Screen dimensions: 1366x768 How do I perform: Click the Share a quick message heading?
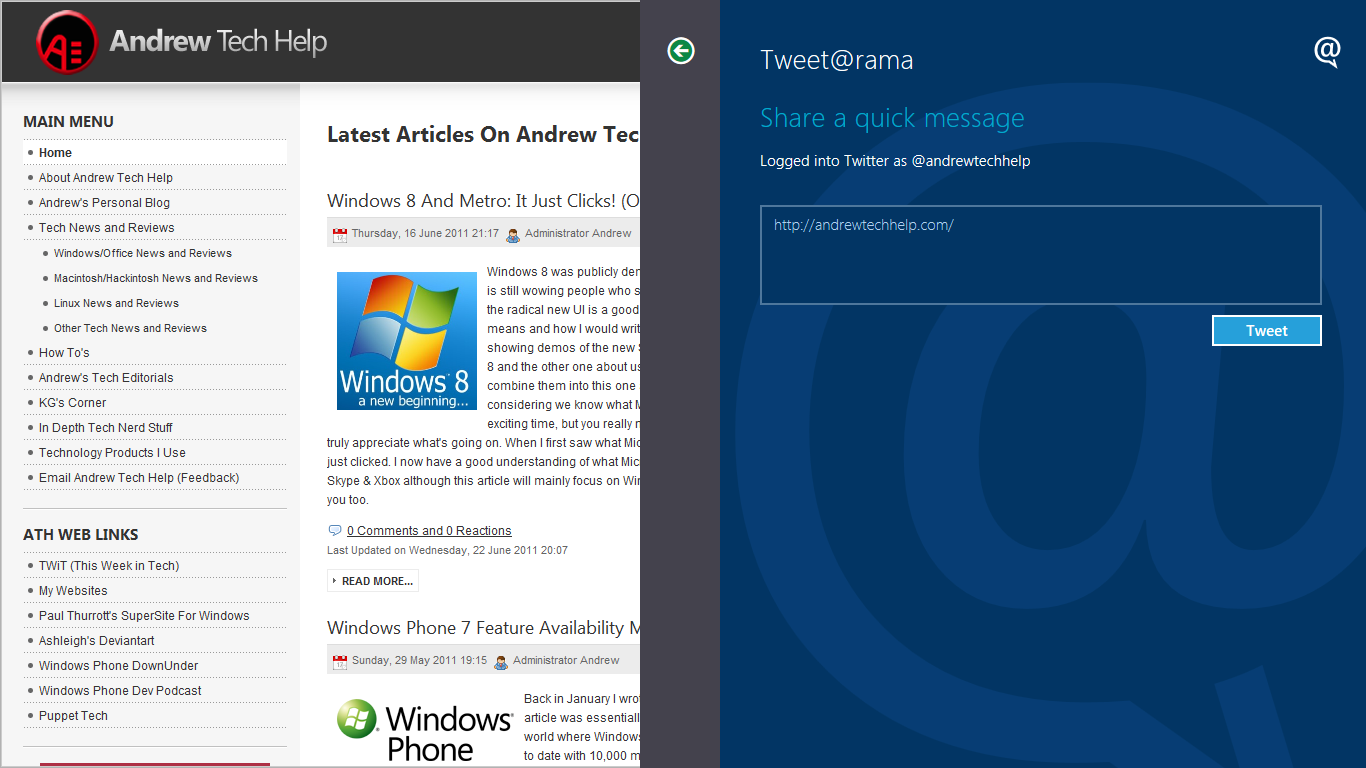pyautogui.click(x=892, y=118)
